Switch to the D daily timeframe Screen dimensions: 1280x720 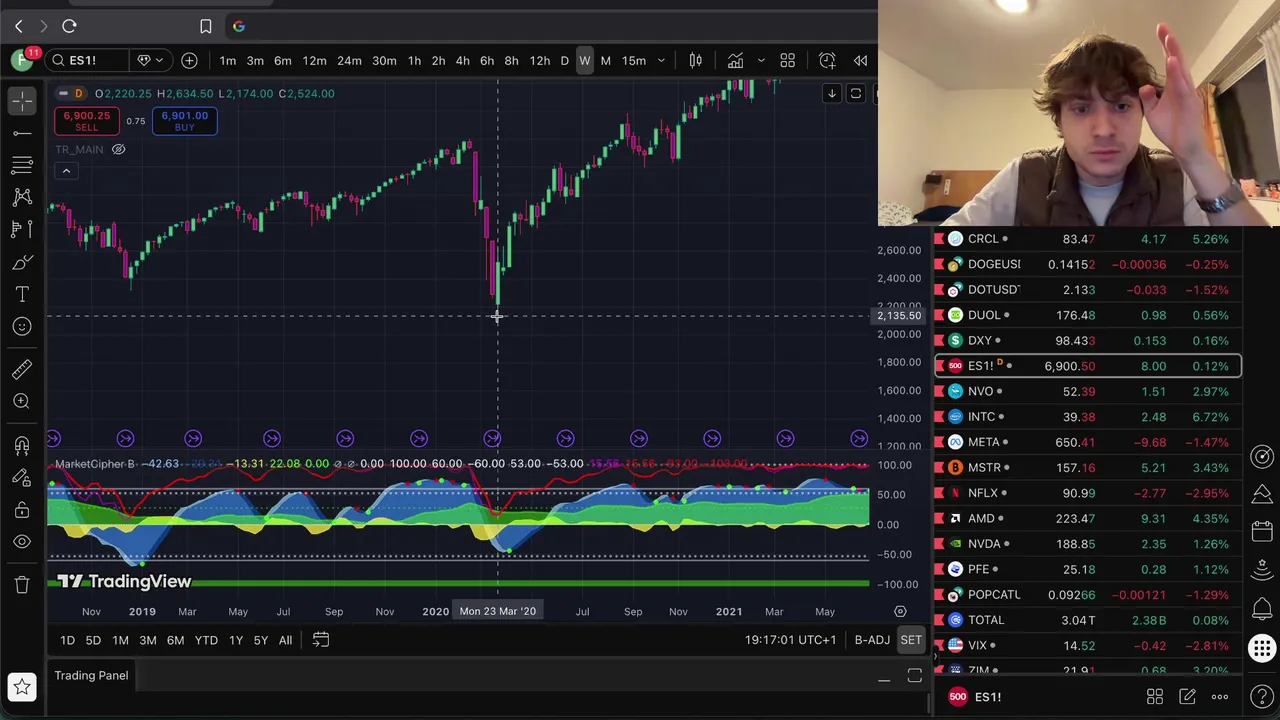[564, 61]
